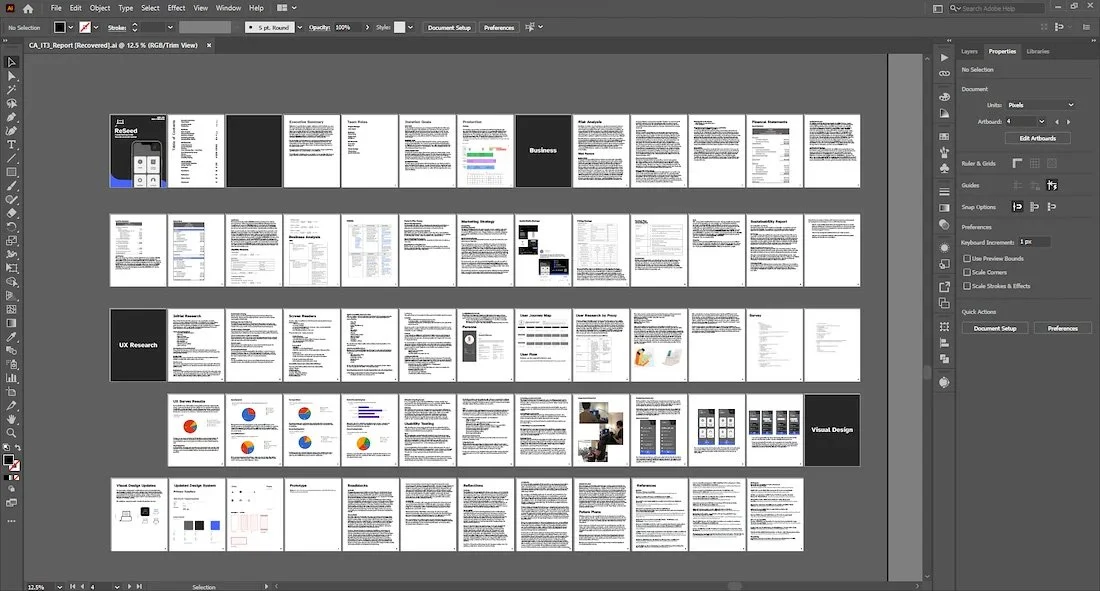Open the Swatches panel grid icon

[944, 136]
